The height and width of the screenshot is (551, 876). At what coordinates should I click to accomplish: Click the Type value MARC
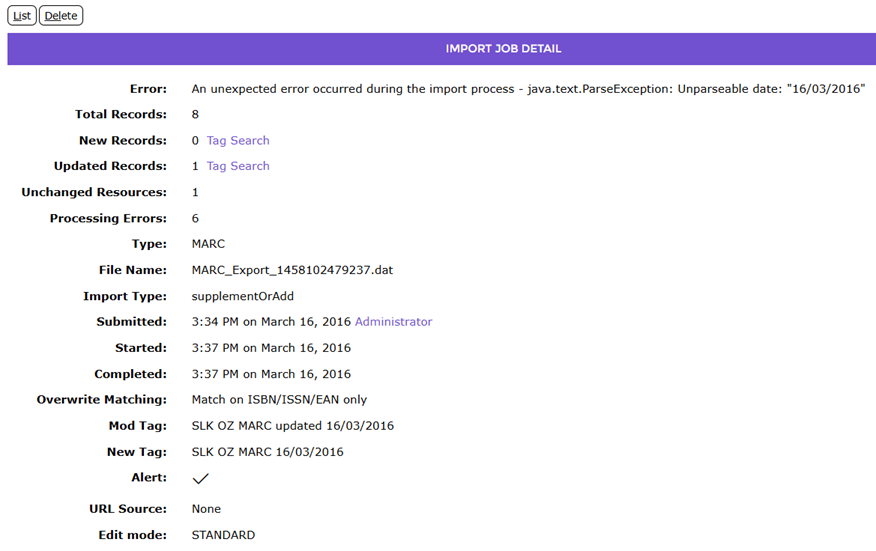(208, 244)
